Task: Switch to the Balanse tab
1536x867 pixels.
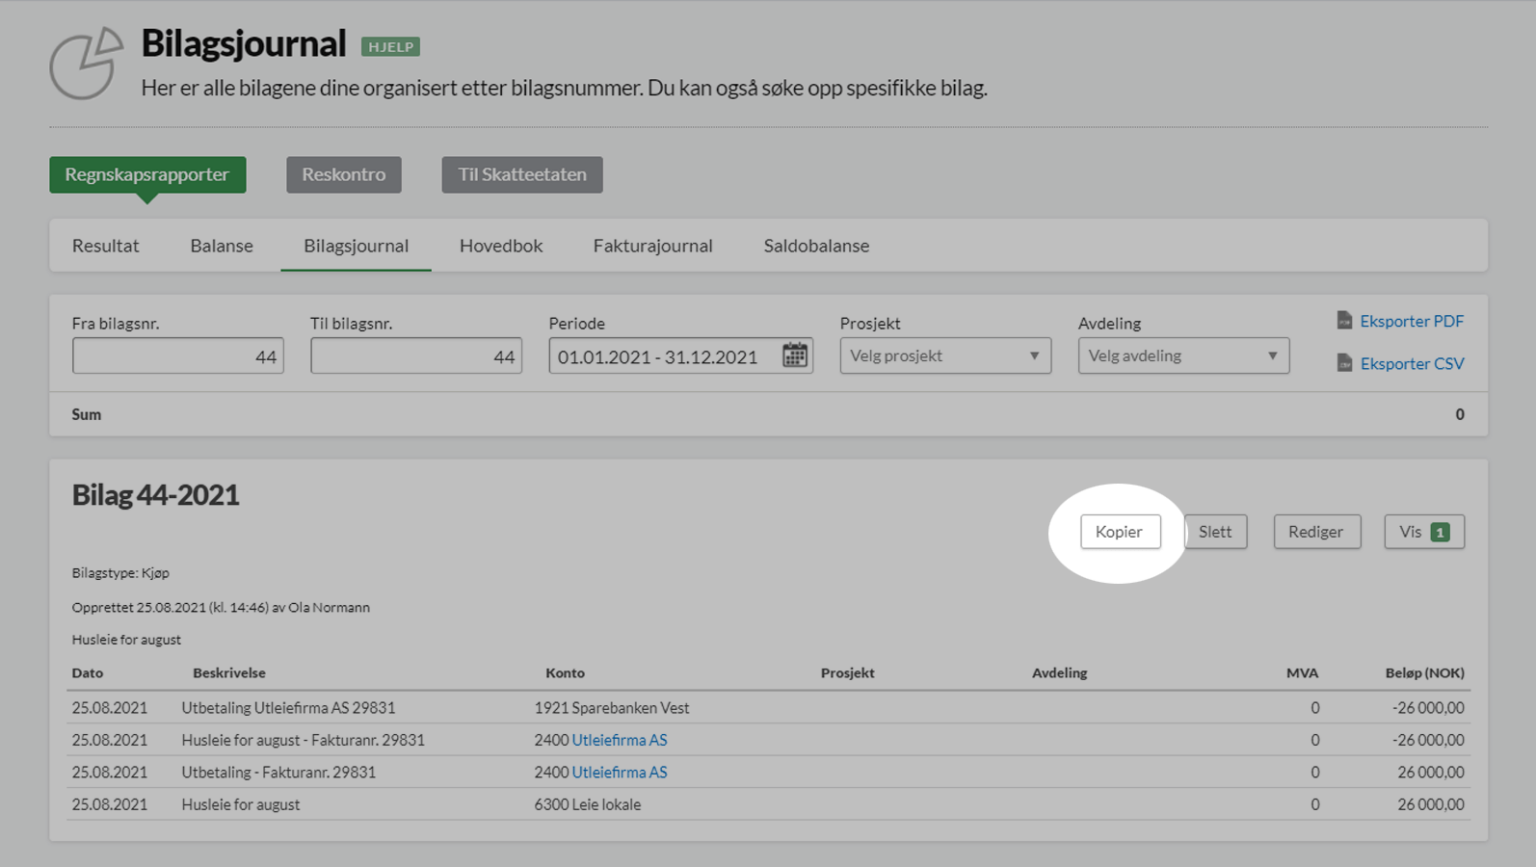Action: tap(221, 245)
